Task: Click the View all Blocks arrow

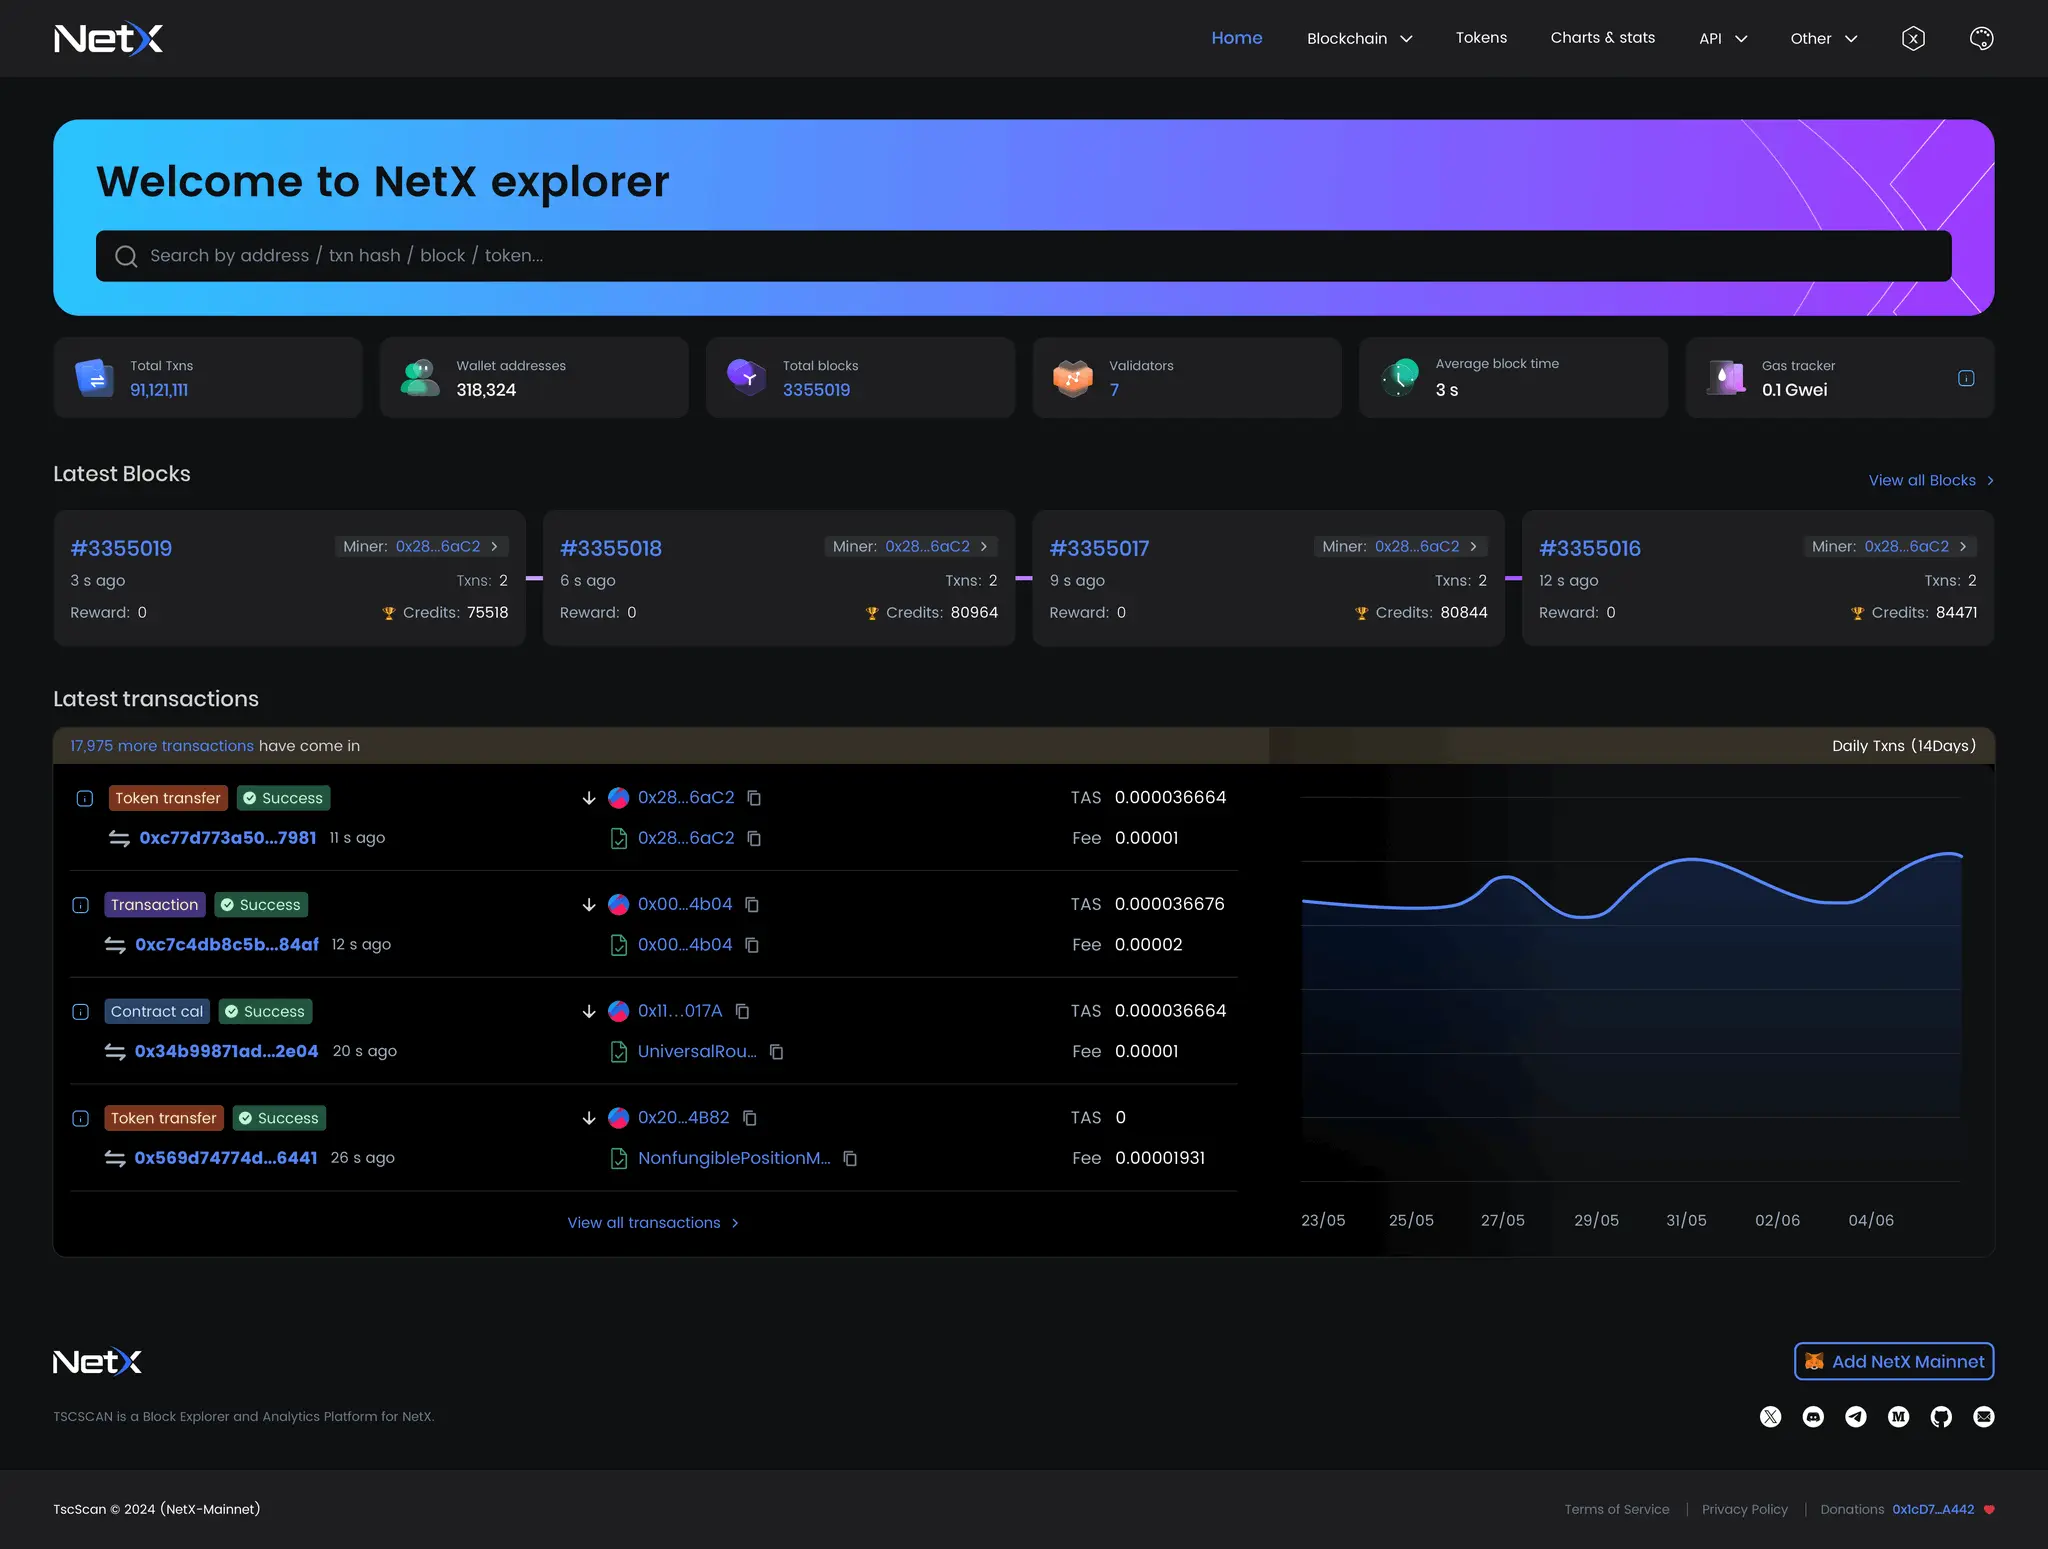Action: point(1990,481)
